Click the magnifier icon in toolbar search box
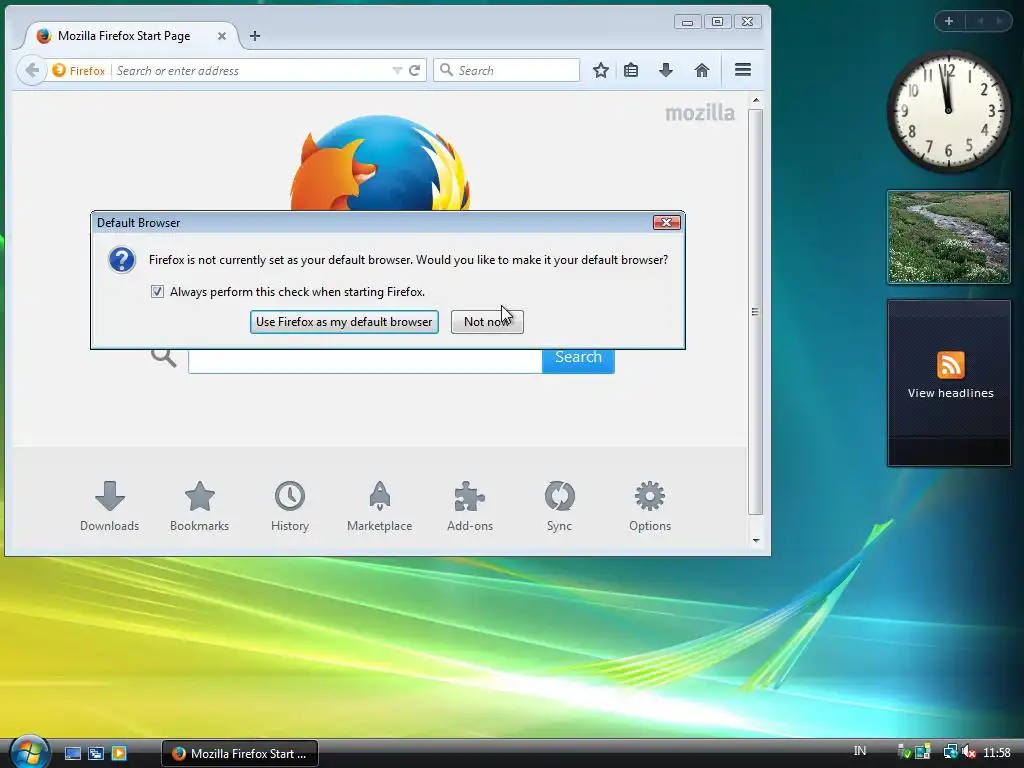 pos(446,70)
